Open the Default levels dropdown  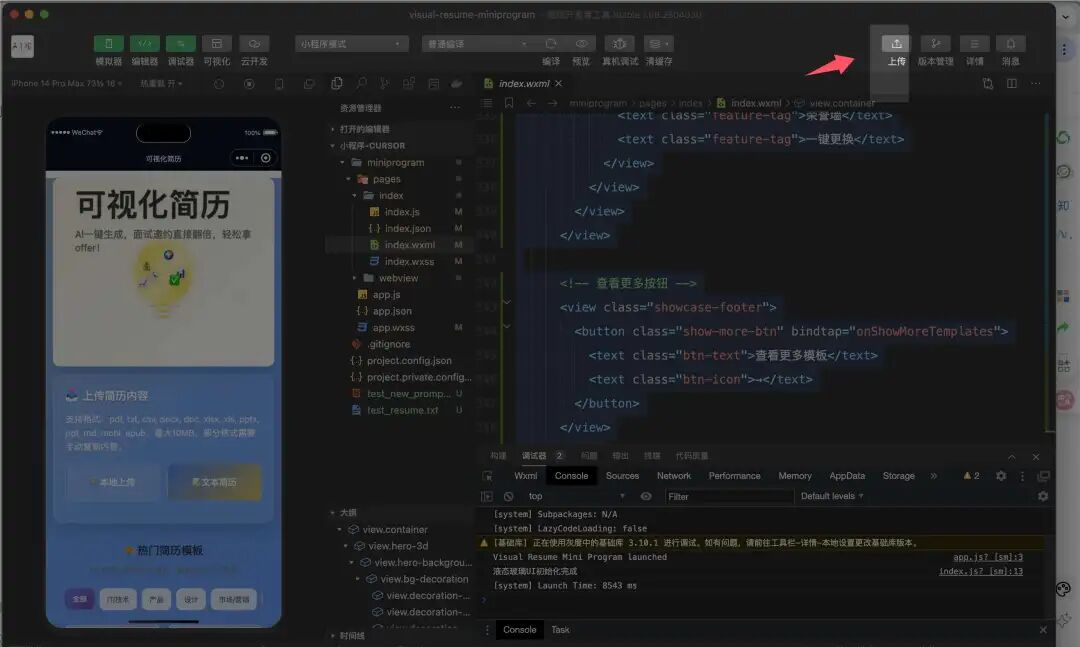(832, 496)
